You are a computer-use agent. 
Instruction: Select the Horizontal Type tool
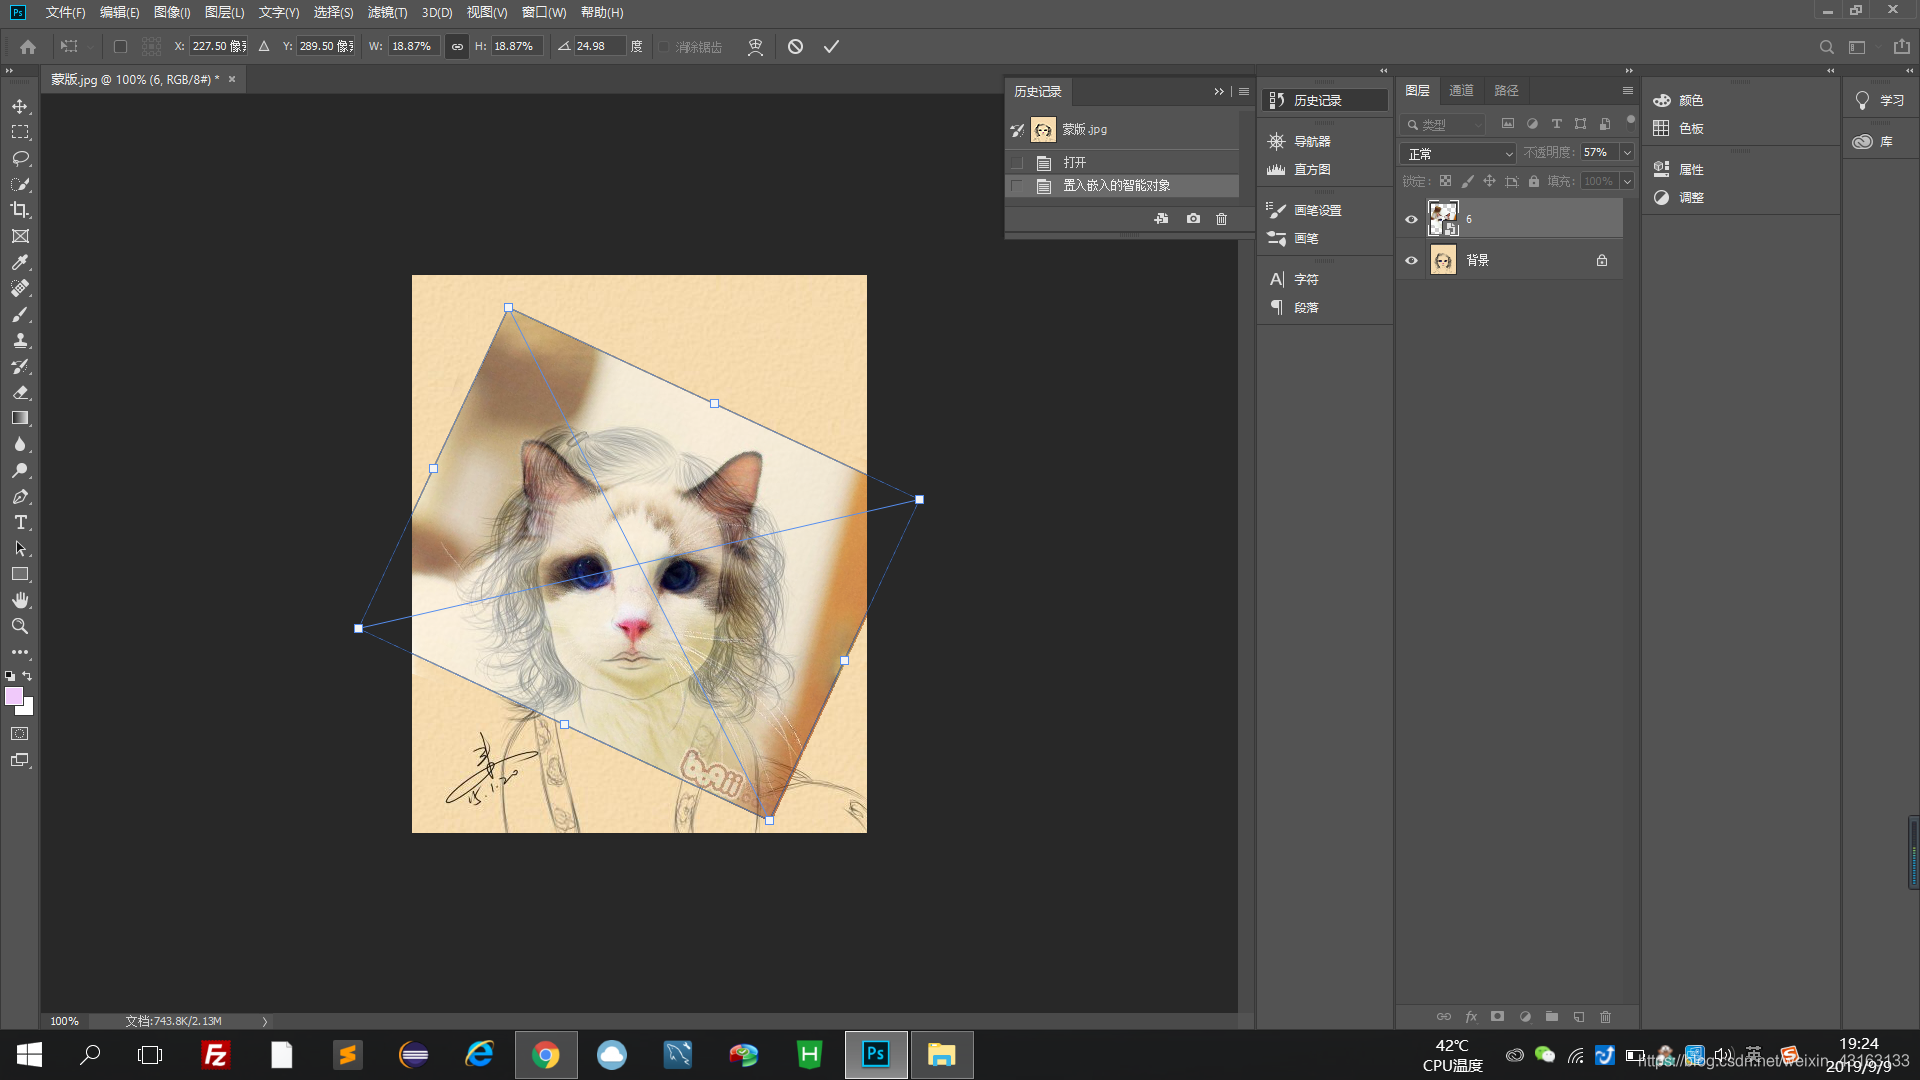[x=20, y=523]
